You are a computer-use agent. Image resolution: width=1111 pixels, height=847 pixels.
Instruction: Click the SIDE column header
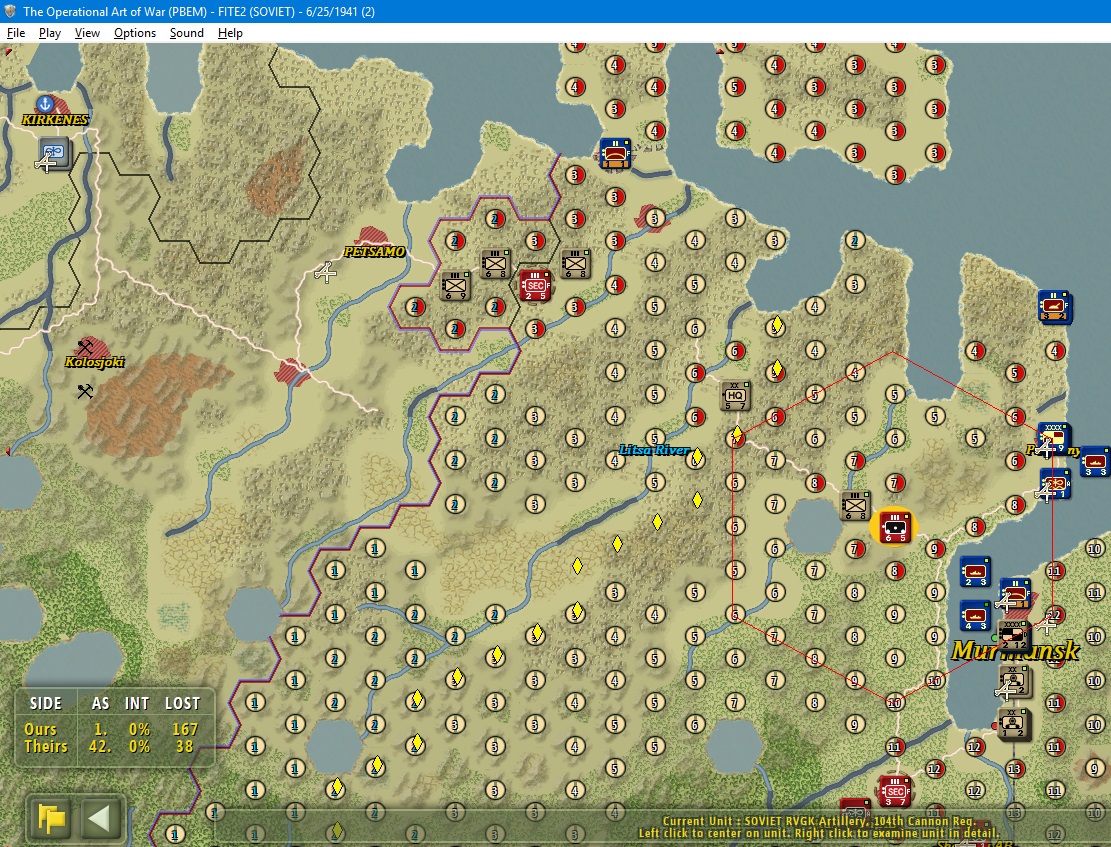point(45,703)
